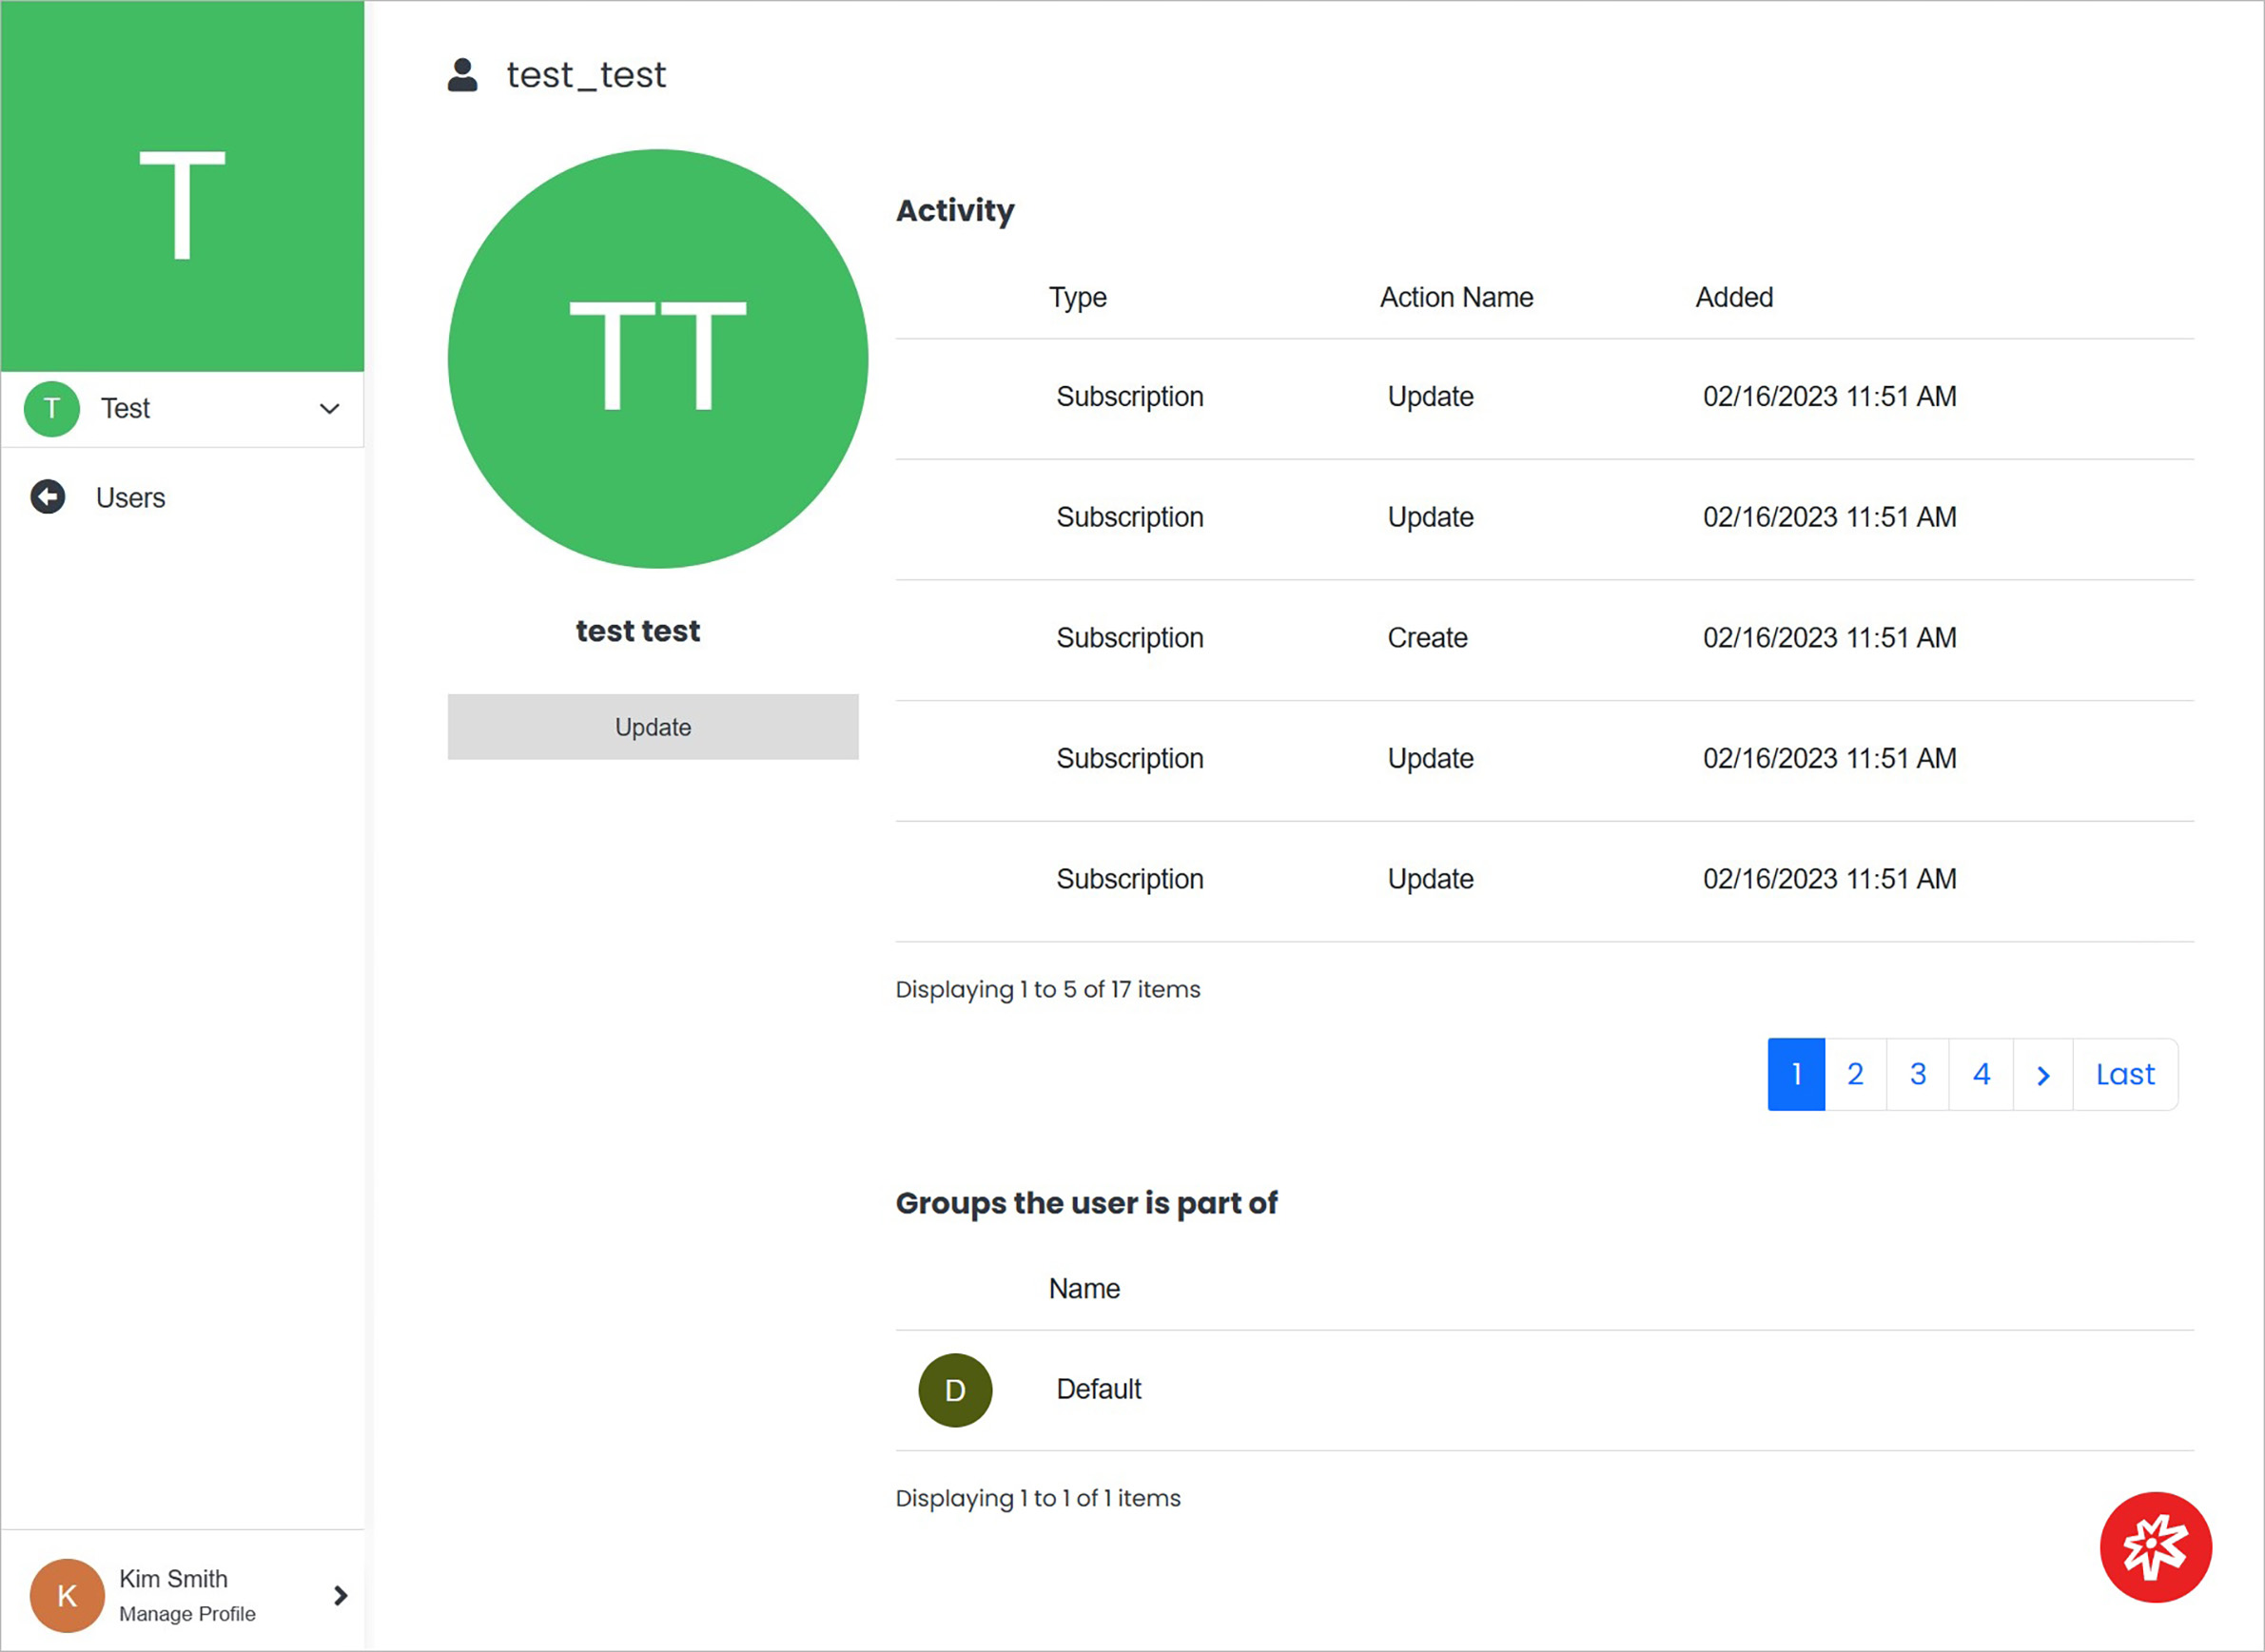
Task: Click the Activity section heading
Action: 955,211
